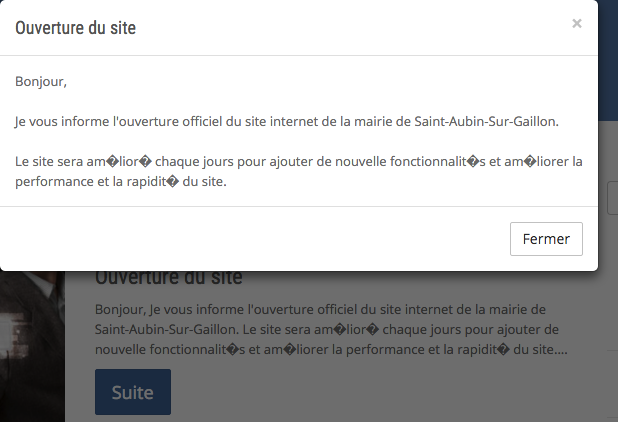The image size is (618, 422).
Task: Click the dark article thumbnail image on the left
Action: 32,347
